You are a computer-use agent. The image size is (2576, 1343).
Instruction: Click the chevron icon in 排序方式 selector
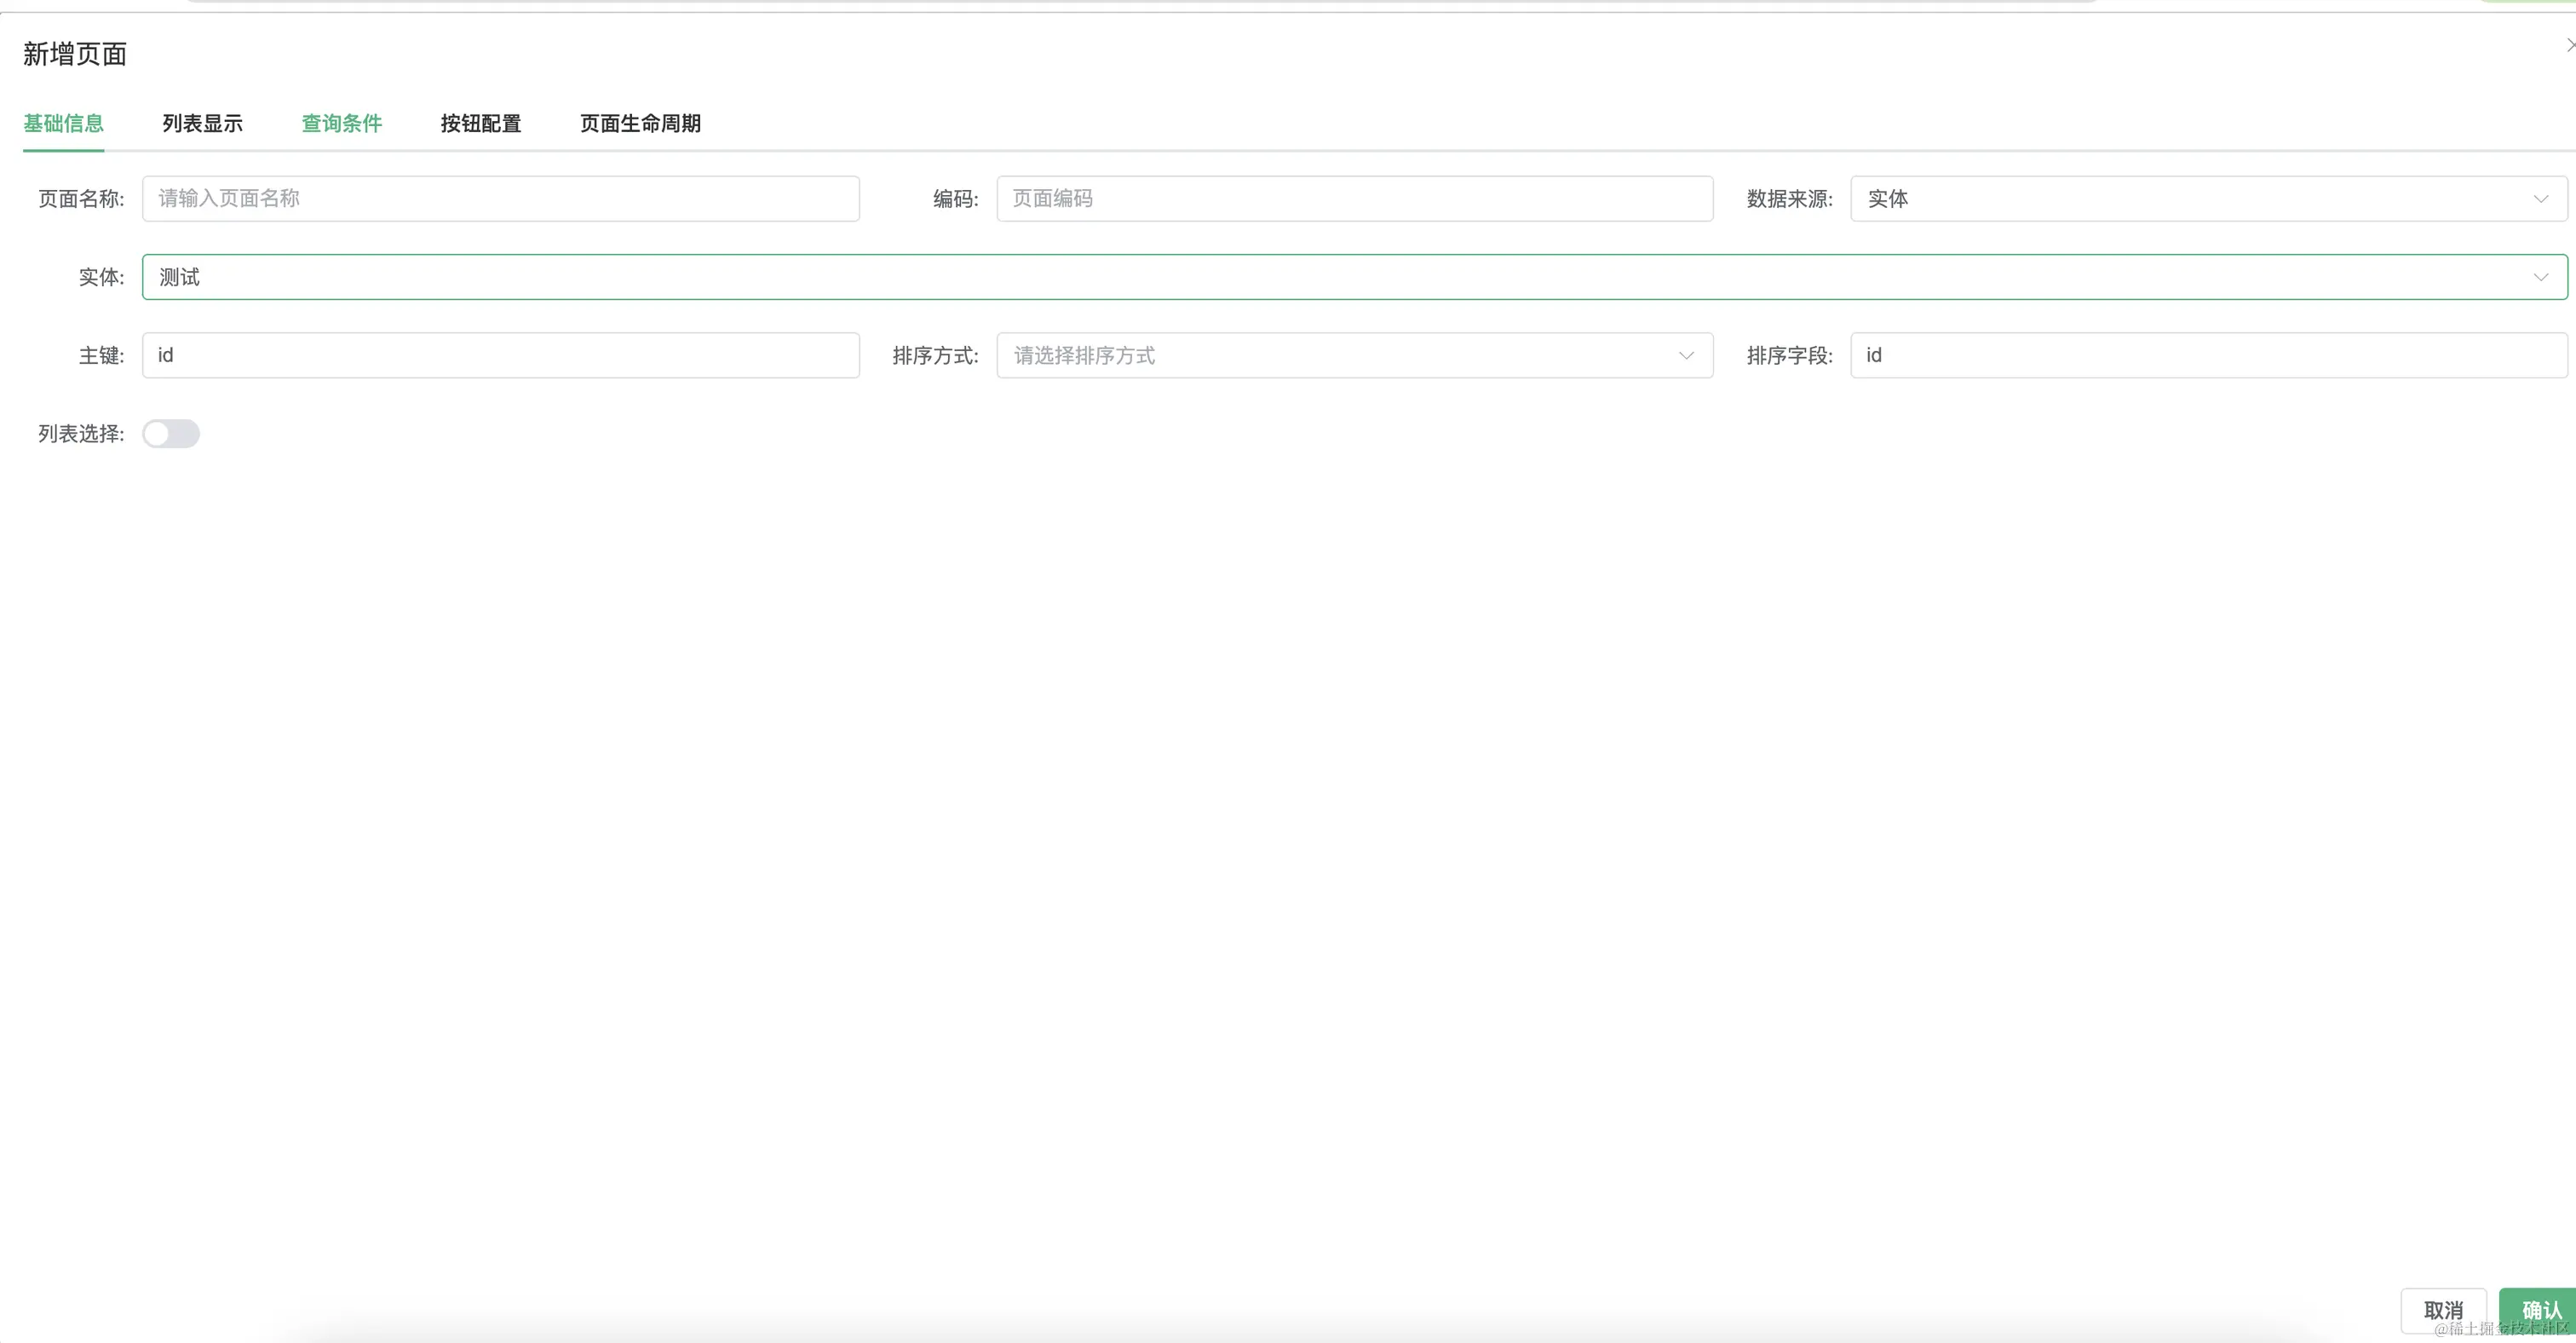[1686, 355]
